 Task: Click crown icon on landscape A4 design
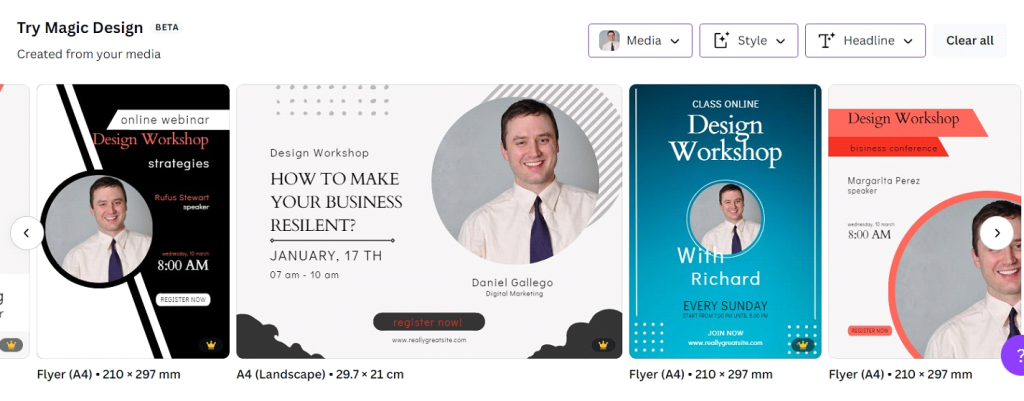coord(603,345)
